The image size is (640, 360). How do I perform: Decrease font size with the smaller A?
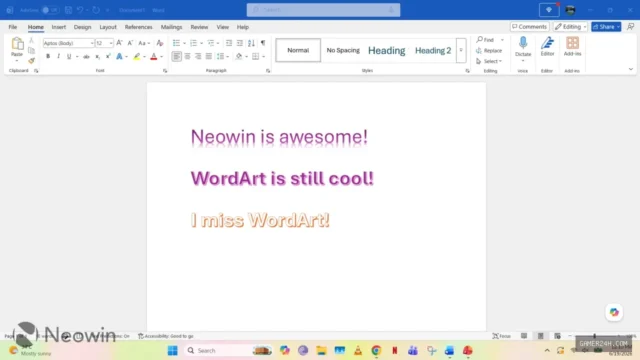[130, 43]
